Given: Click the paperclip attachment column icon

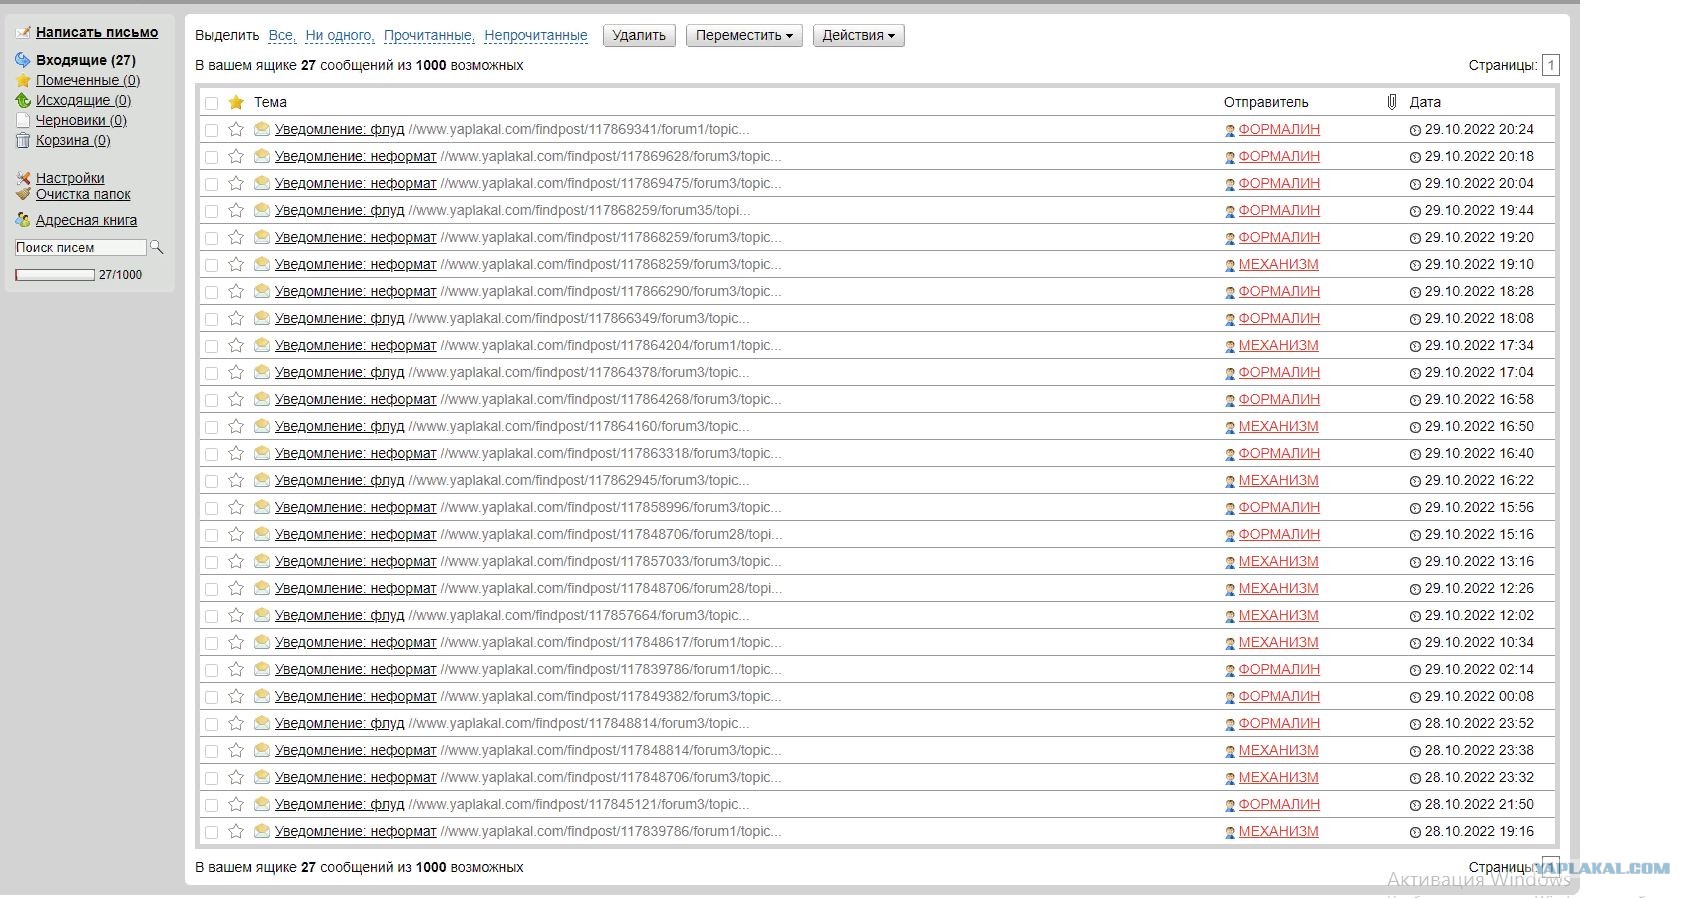Looking at the screenshot, I should [x=1391, y=102].
